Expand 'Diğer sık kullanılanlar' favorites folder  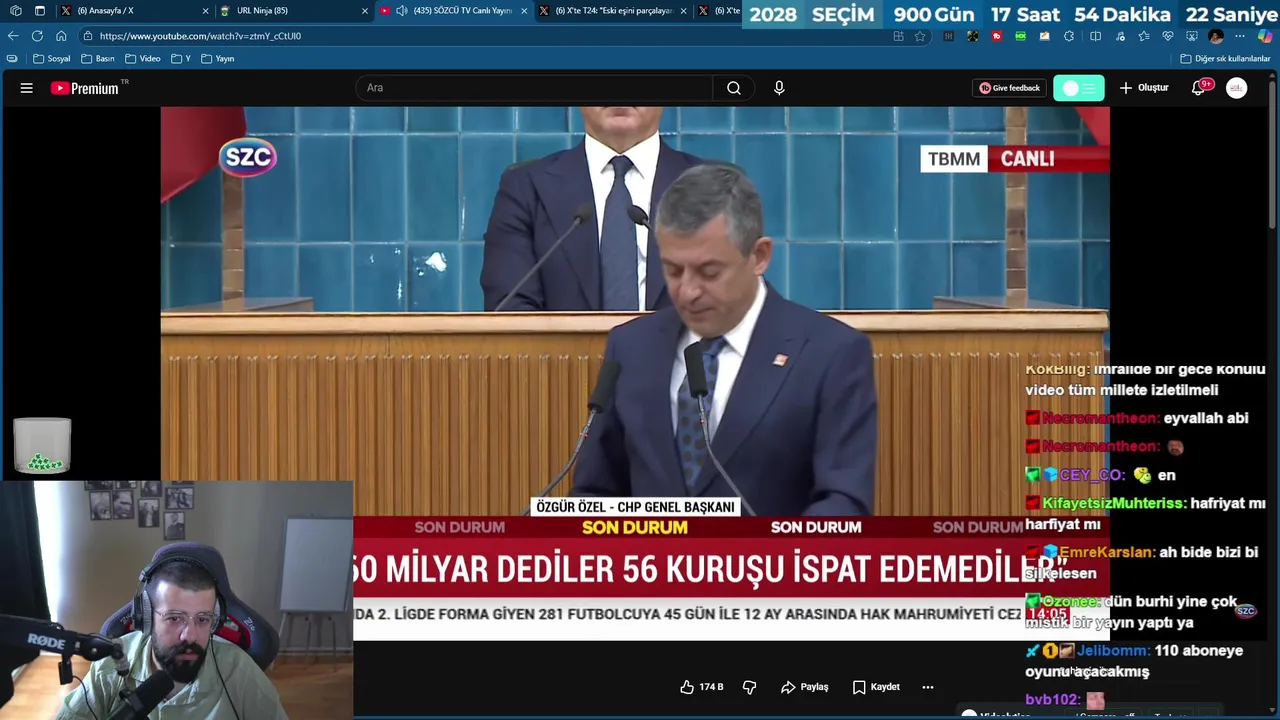coord(1225,59)
